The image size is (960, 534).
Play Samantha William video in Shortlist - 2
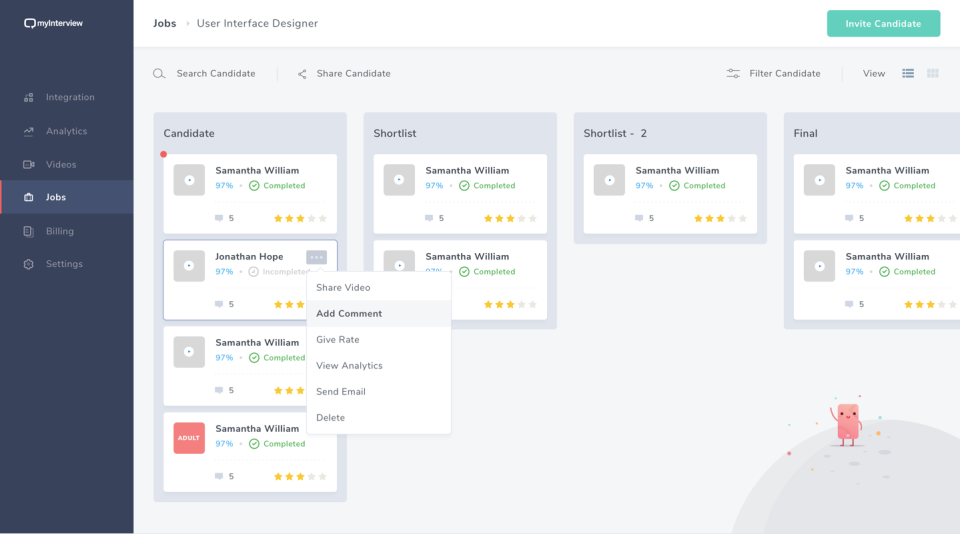tap(609, 180)
